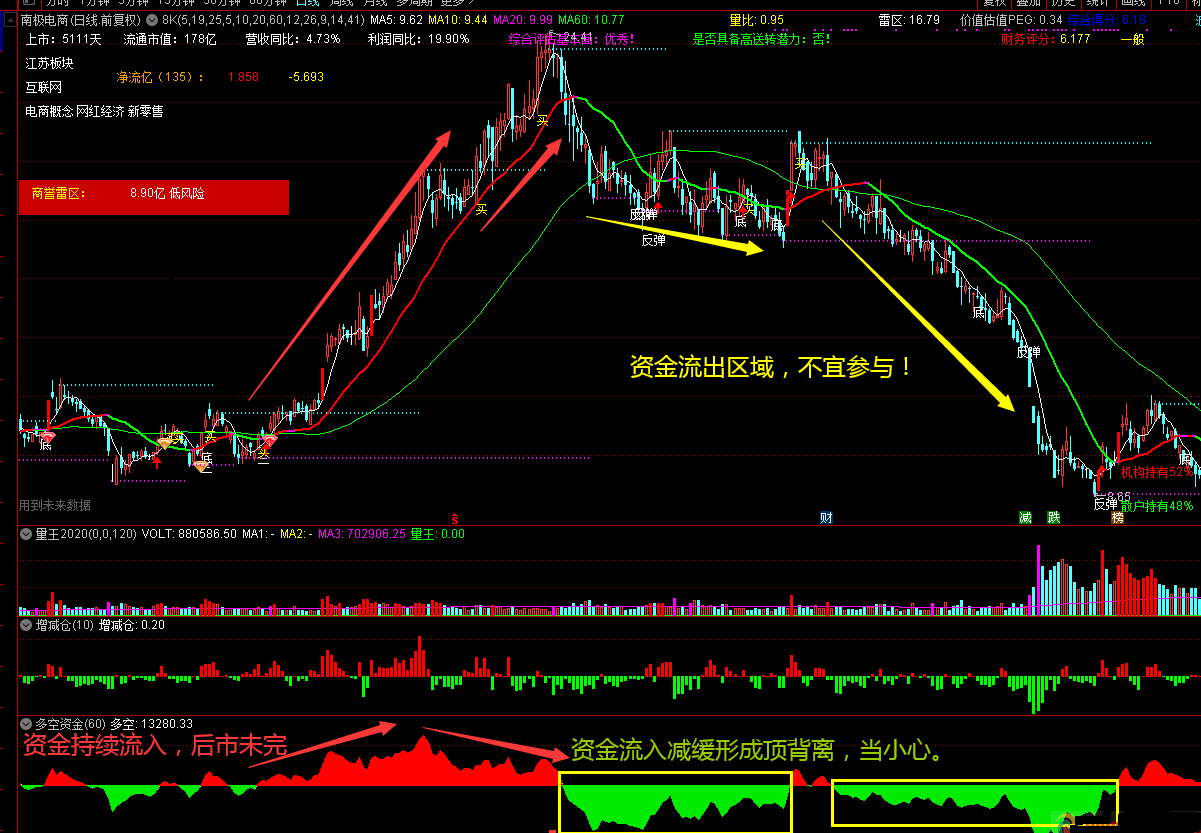Select the green 量王: 0.00 value
Viewport: 1201px width, 833px height.
coord(437,534)
